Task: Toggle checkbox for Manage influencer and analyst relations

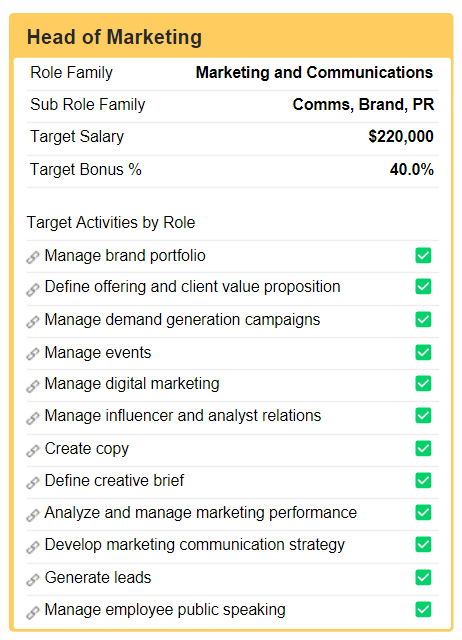Action: 423,416
